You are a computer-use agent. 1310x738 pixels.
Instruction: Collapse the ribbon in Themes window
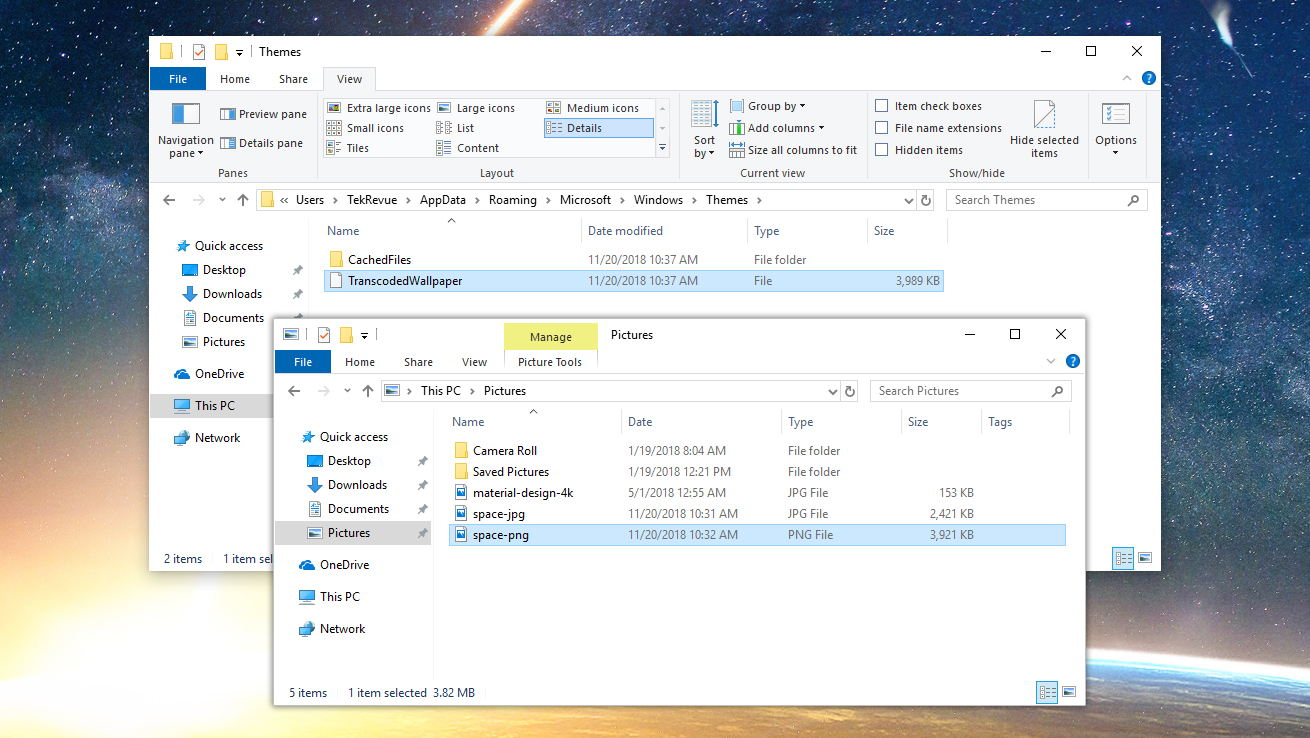coord(1129,78)
